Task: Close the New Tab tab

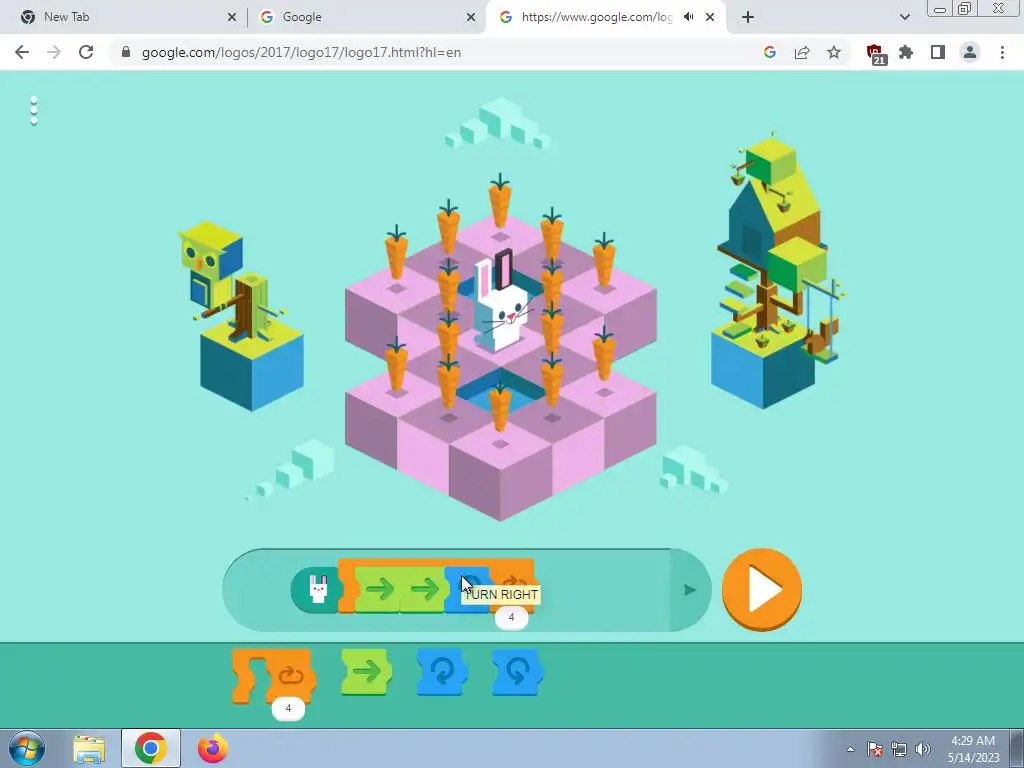Action: tap(232, 17)
